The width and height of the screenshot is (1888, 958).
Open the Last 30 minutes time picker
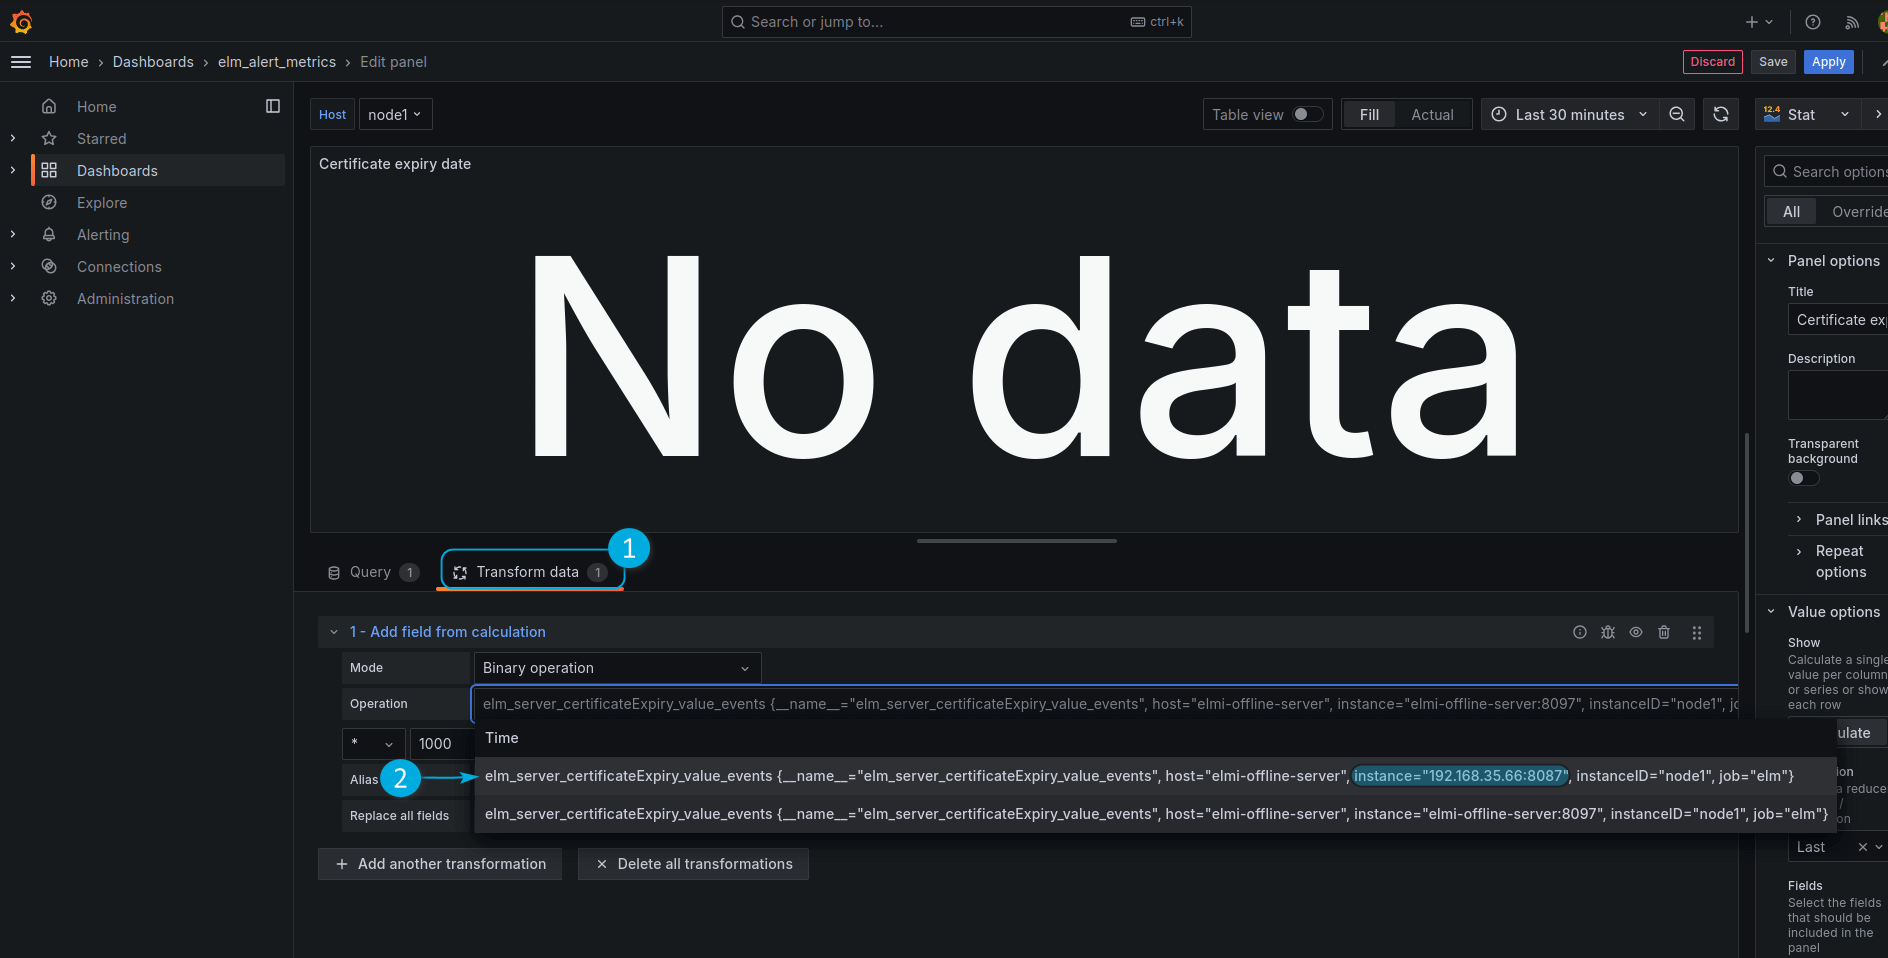click(1569, 115)
